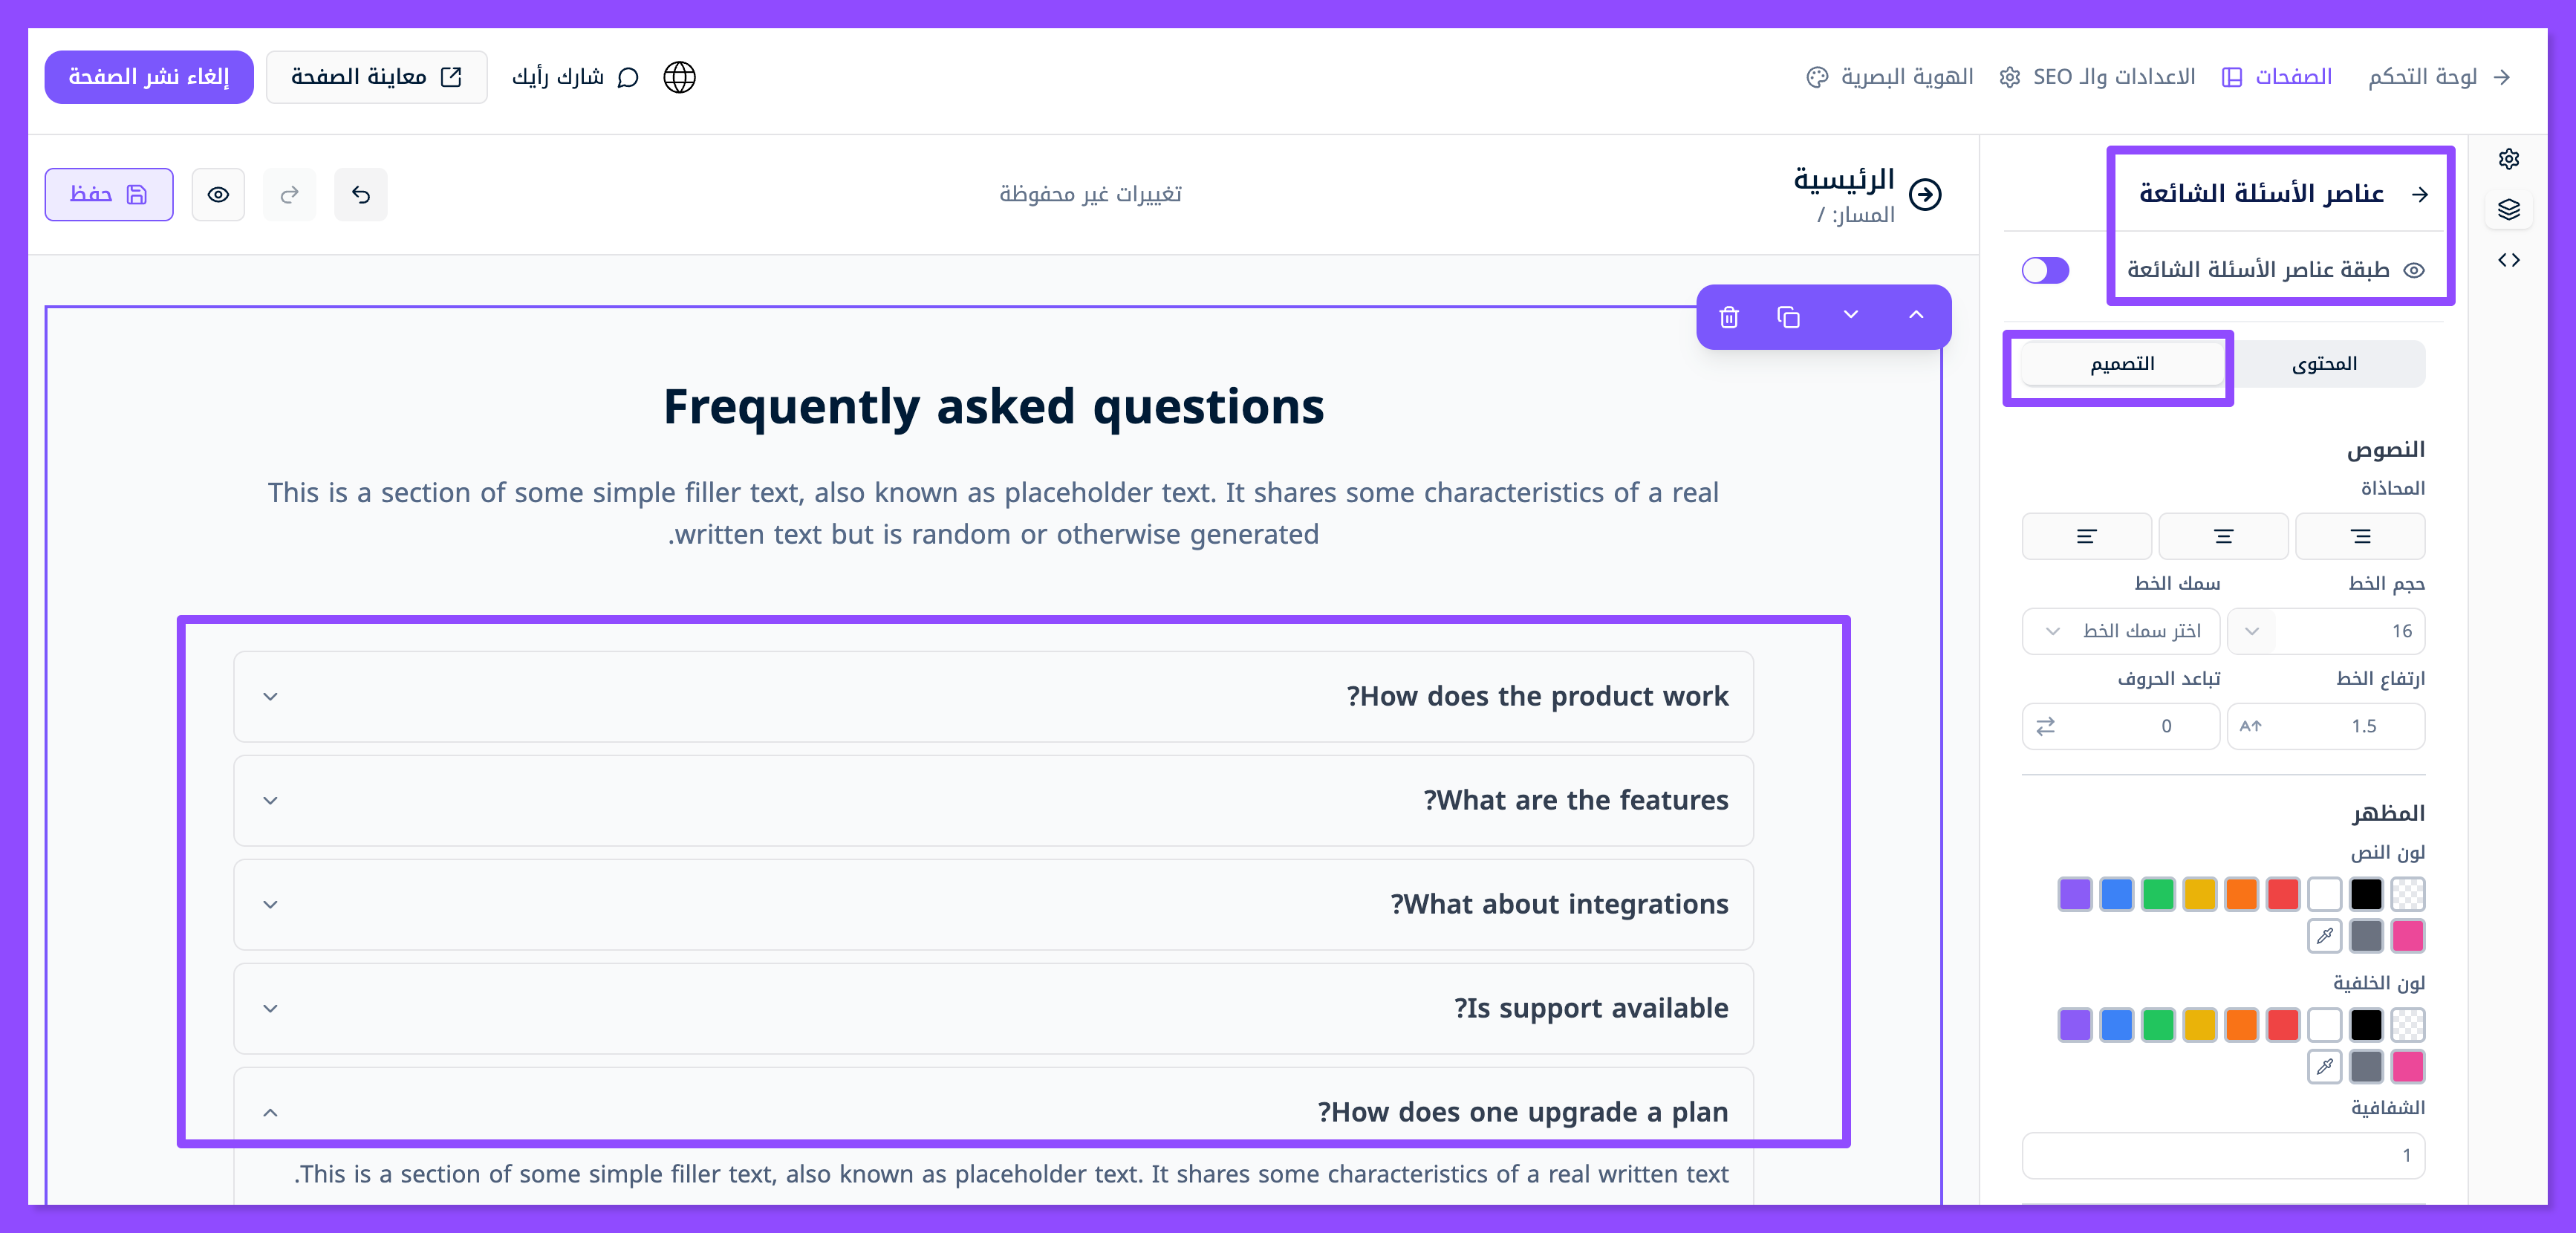
Task: Click the trash delete icon on section toolbar
Action: (1729, 317)
